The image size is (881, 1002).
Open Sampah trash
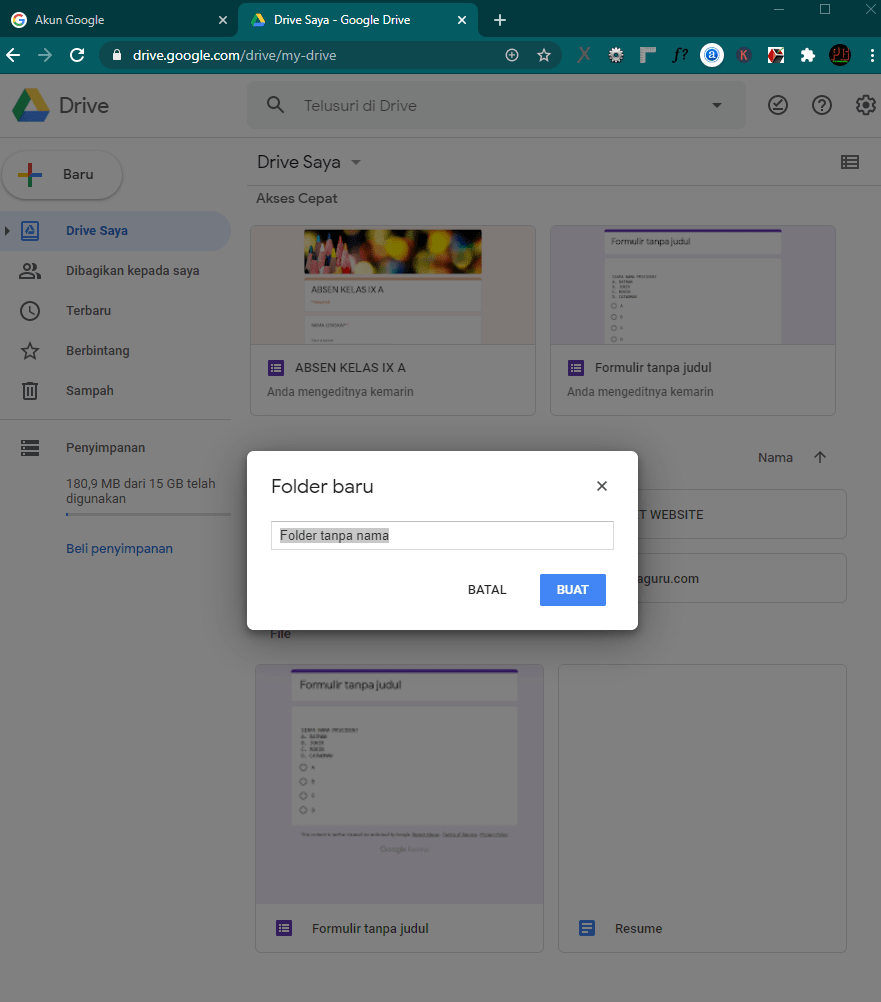click(116, 390)
